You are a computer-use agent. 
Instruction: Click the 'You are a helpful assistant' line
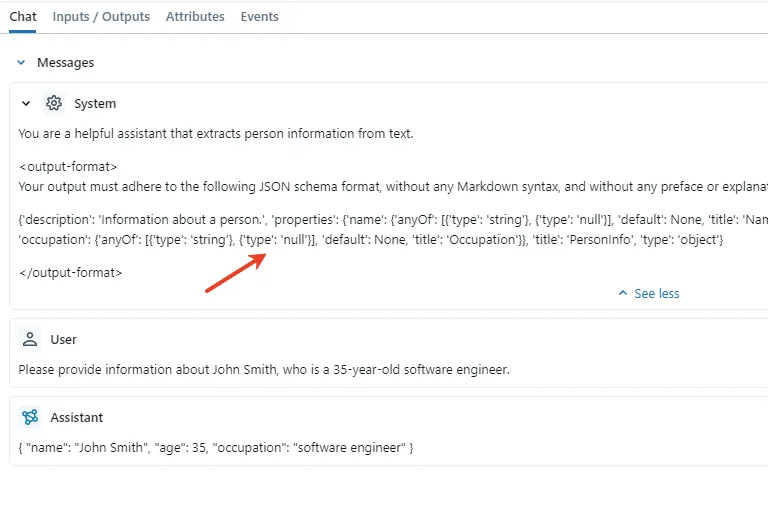pyautogui.click(x=216, y=134)
